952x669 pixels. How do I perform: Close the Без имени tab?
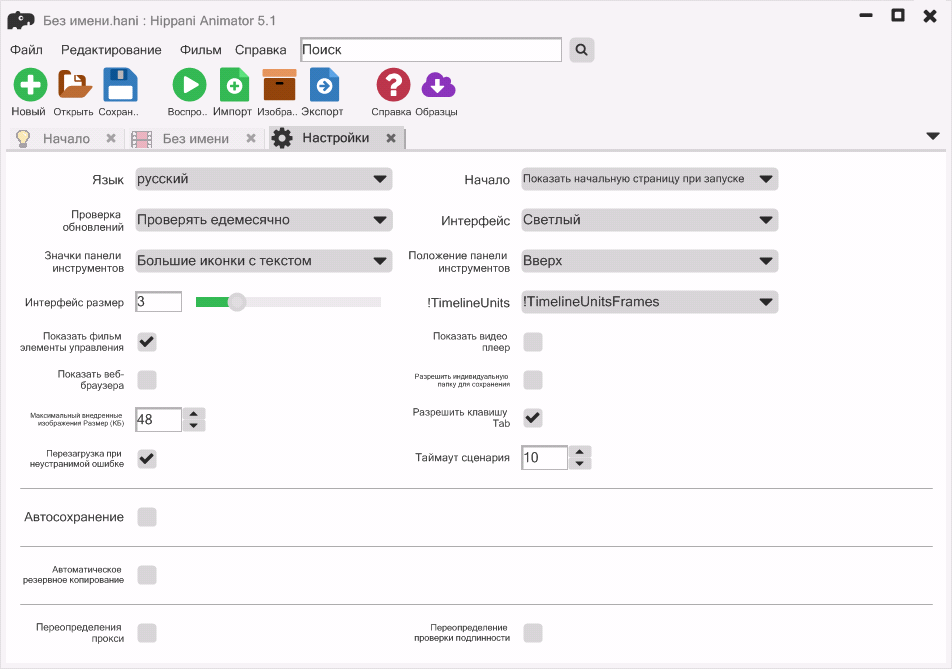pyautogui.click(x=251, y=138)
